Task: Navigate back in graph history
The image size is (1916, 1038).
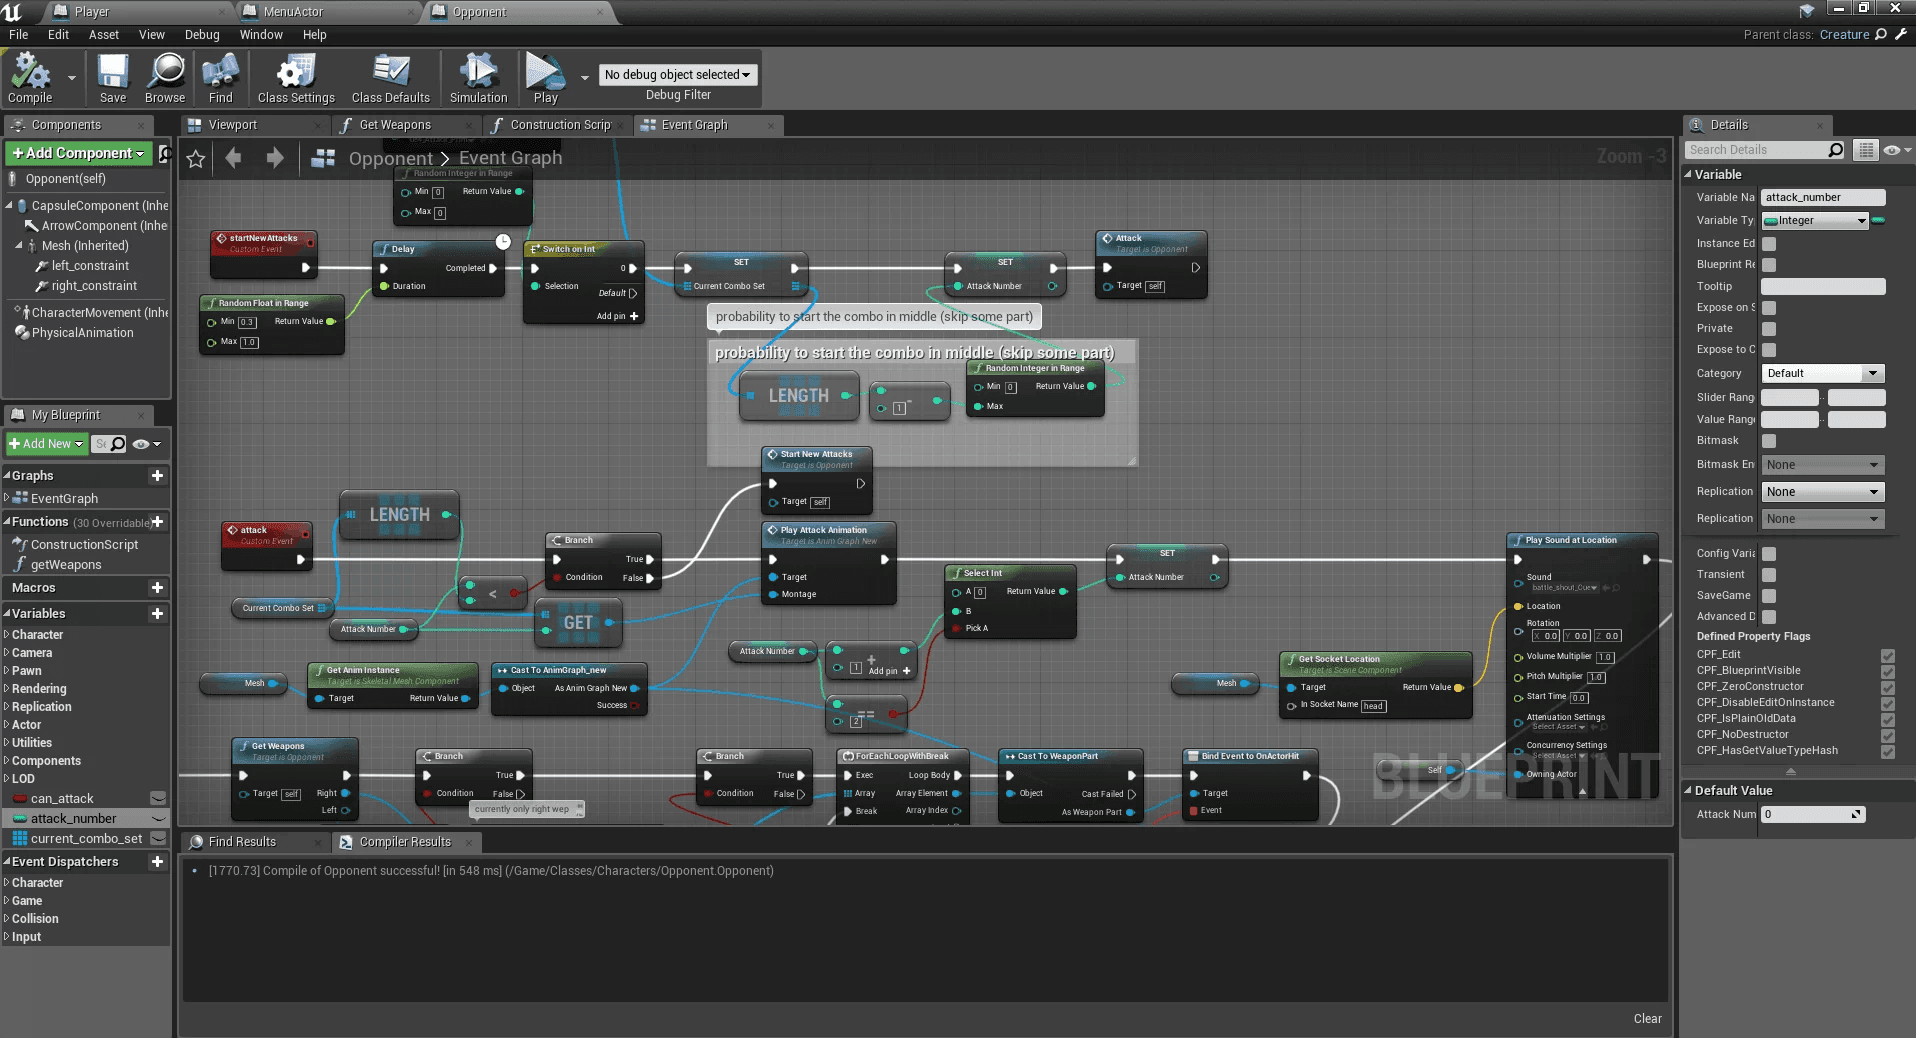Action: [234, 158]
